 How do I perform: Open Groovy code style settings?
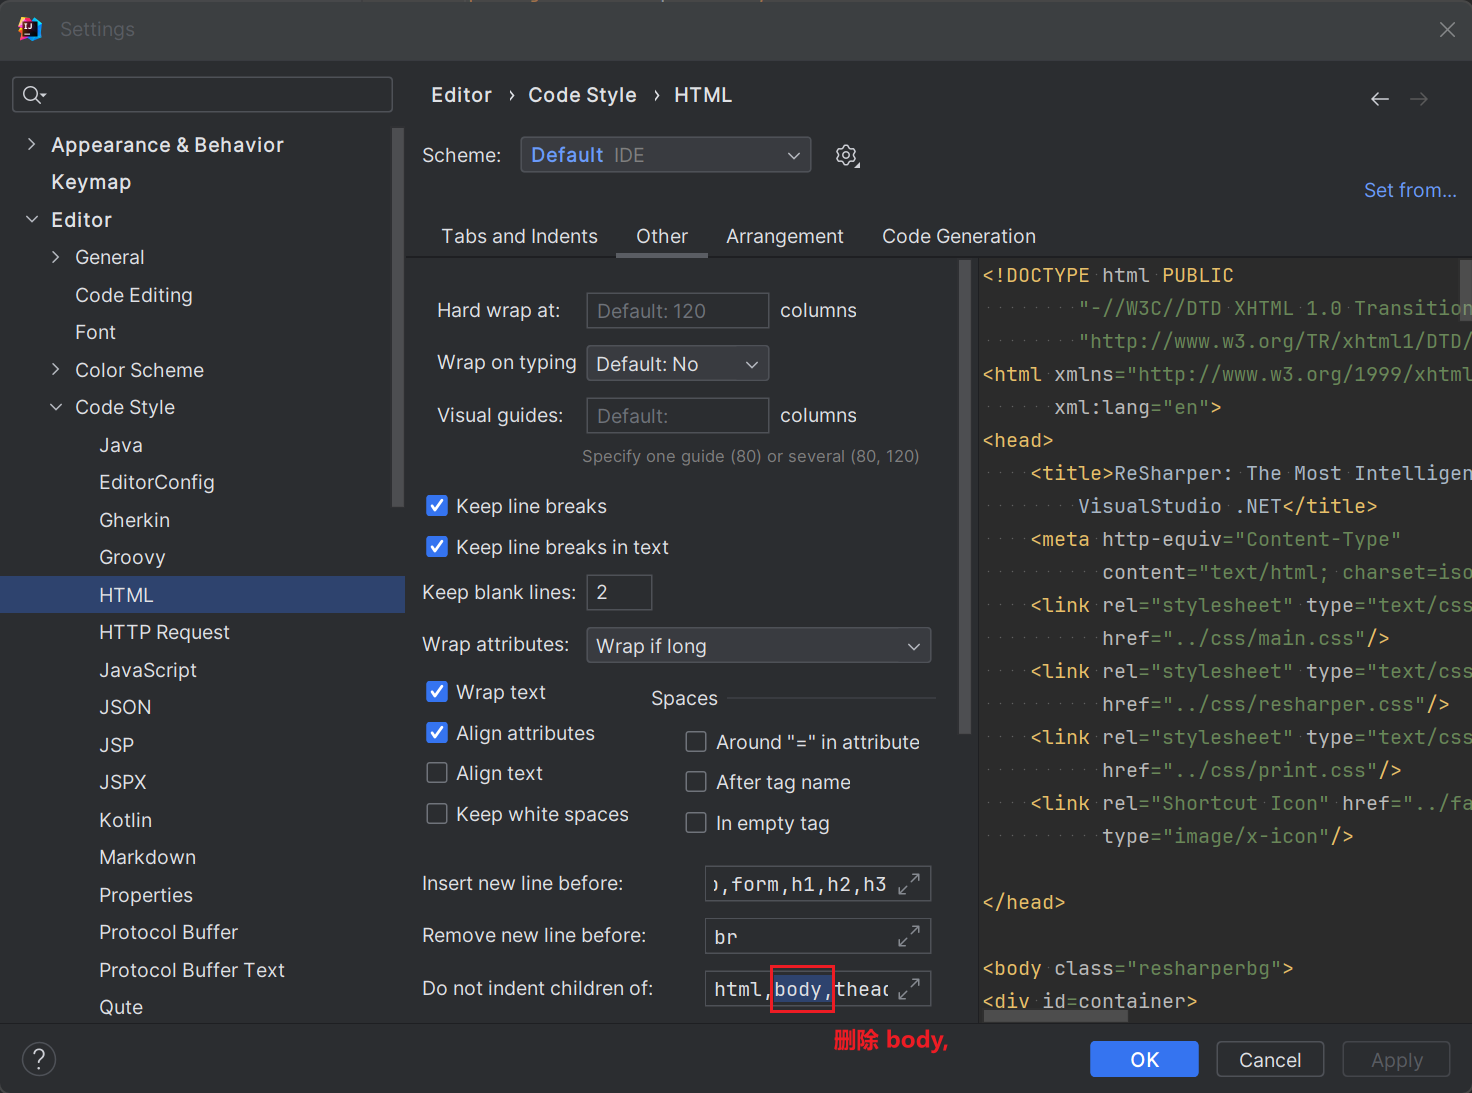[132, 557]
